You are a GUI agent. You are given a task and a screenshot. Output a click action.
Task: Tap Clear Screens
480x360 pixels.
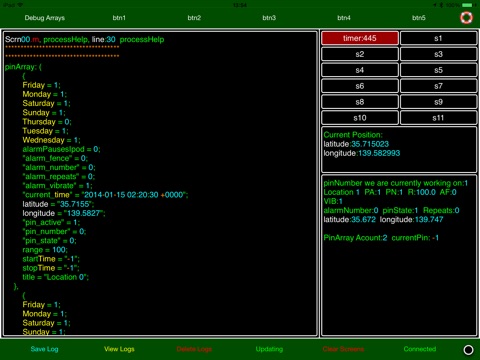[343, 349]
